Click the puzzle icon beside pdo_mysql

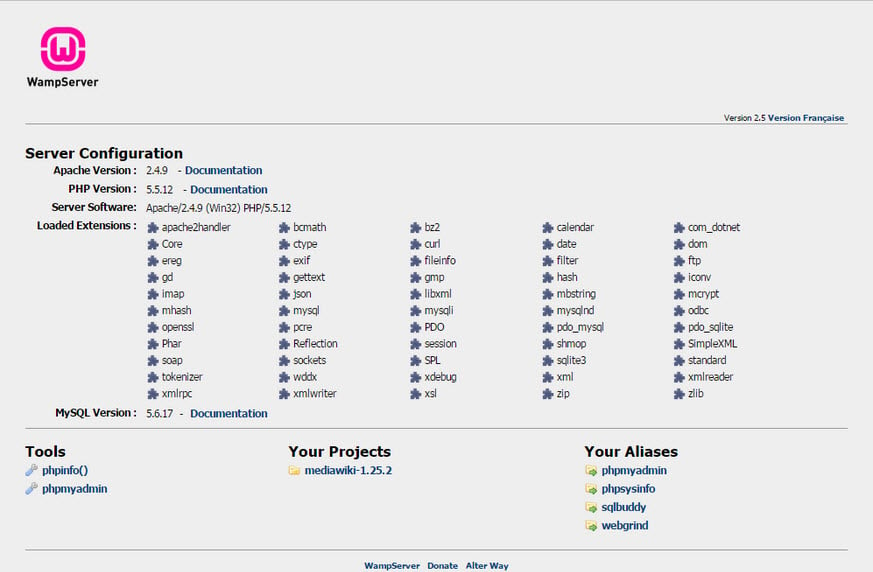click(x=548, y=327)
